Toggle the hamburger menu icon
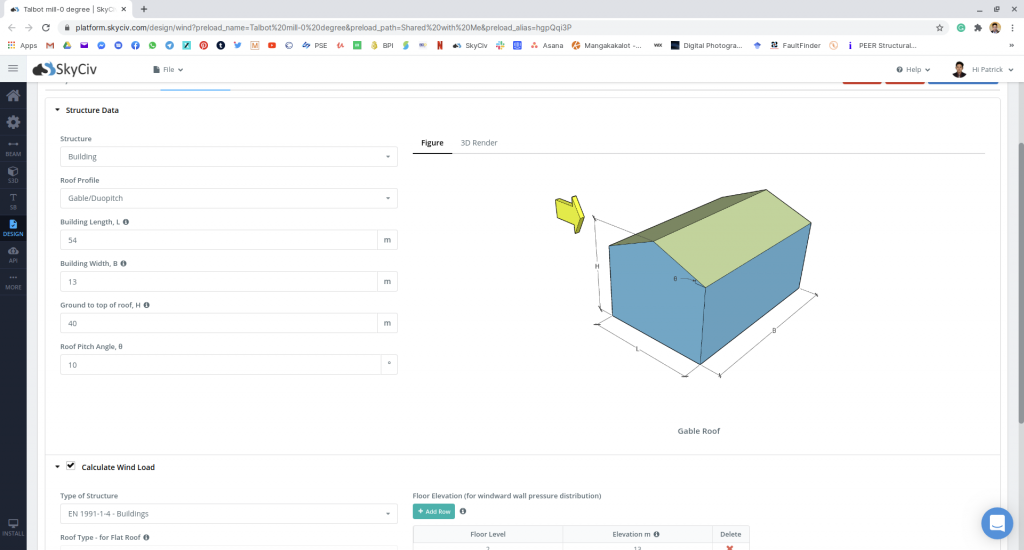The height and width of the screenshot is (550, 1024). (x=13, y=69)
